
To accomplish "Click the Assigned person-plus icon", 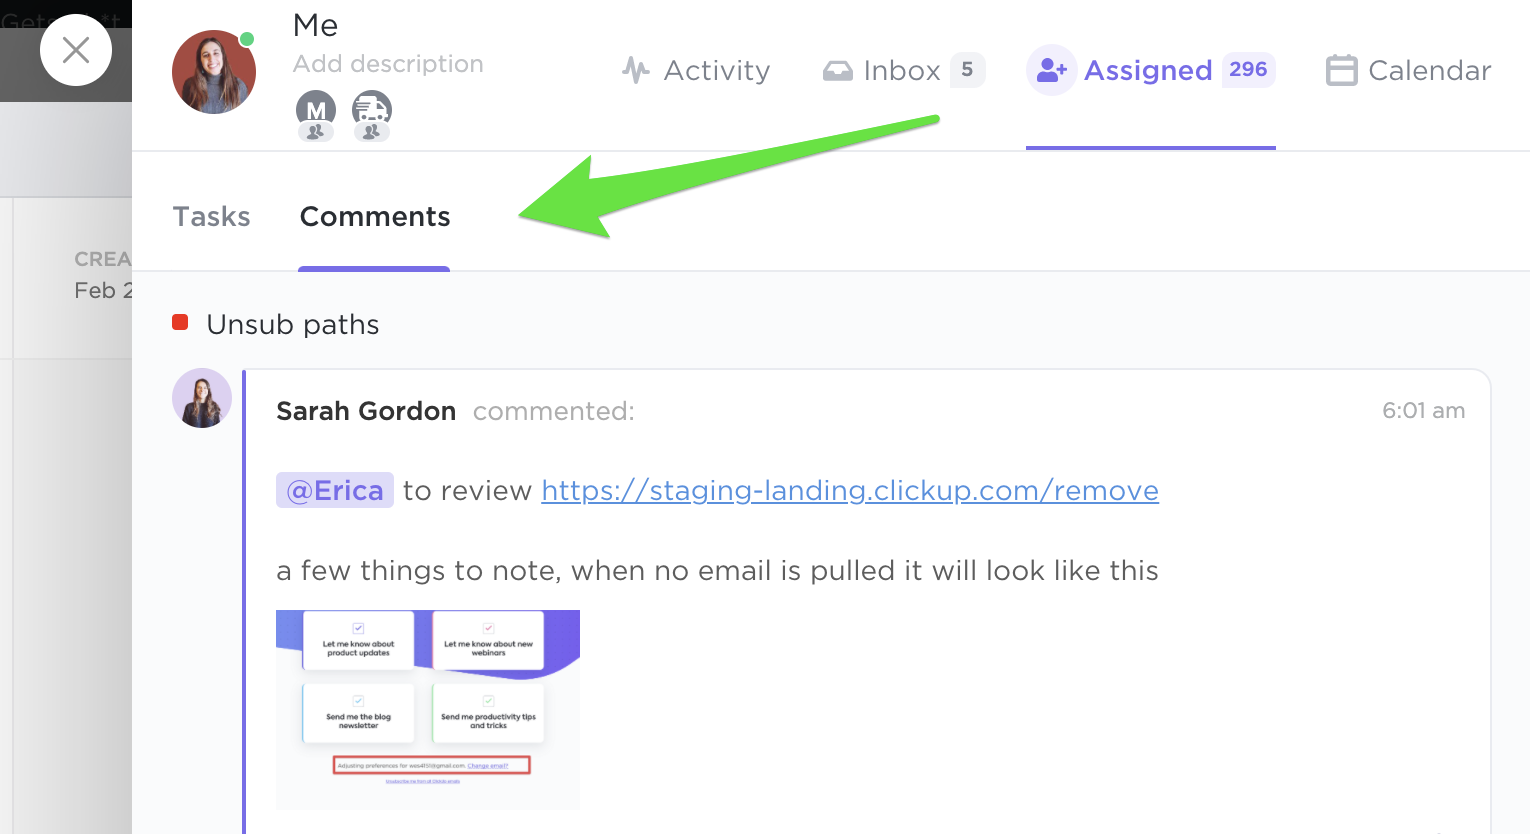I will (x=1051, y=70).
